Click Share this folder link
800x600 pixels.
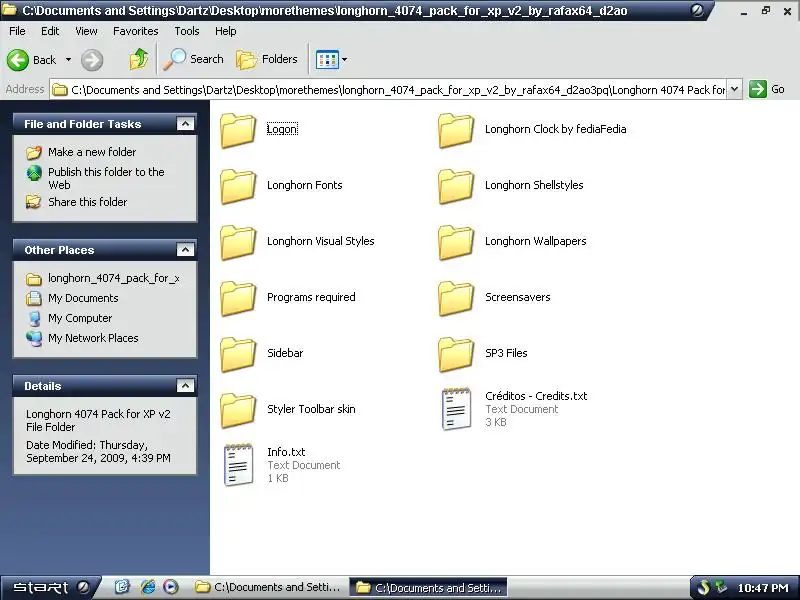pos(87,202)
